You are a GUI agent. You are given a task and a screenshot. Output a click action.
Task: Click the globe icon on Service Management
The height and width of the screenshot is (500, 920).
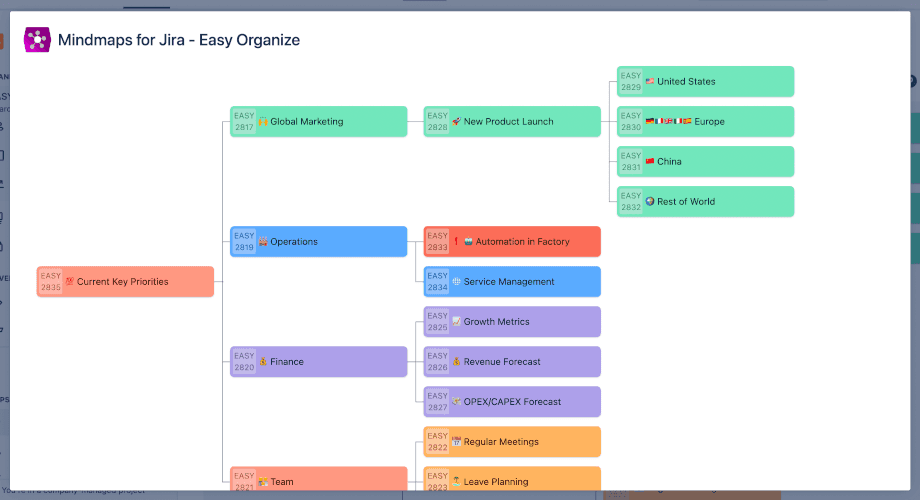(456, 282)
